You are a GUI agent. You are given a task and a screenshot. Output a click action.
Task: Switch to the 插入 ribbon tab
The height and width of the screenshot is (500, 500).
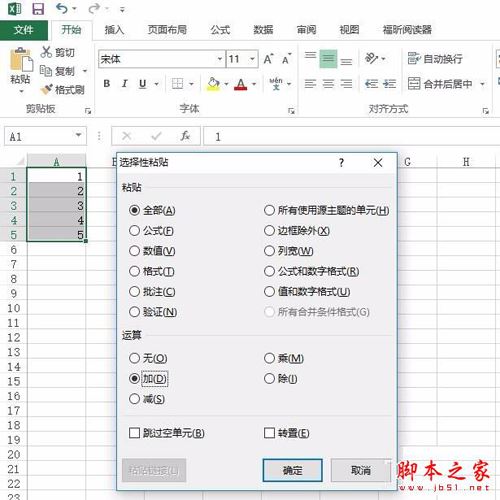point(114,30)
